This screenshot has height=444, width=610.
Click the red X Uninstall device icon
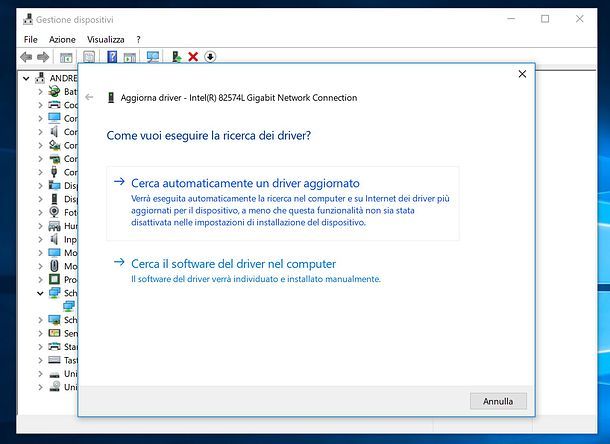pyautogui.click(x=193, y=57)
